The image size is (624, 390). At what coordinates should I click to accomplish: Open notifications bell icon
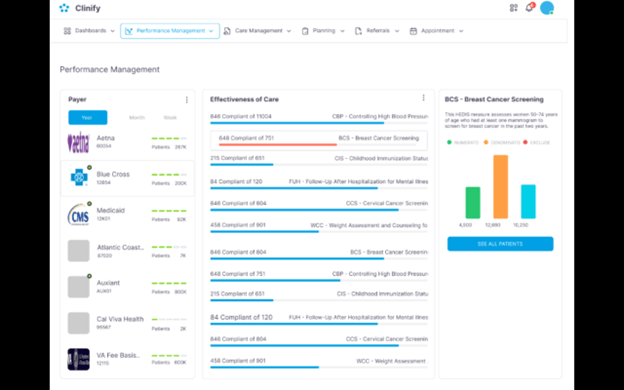point(529,8)
